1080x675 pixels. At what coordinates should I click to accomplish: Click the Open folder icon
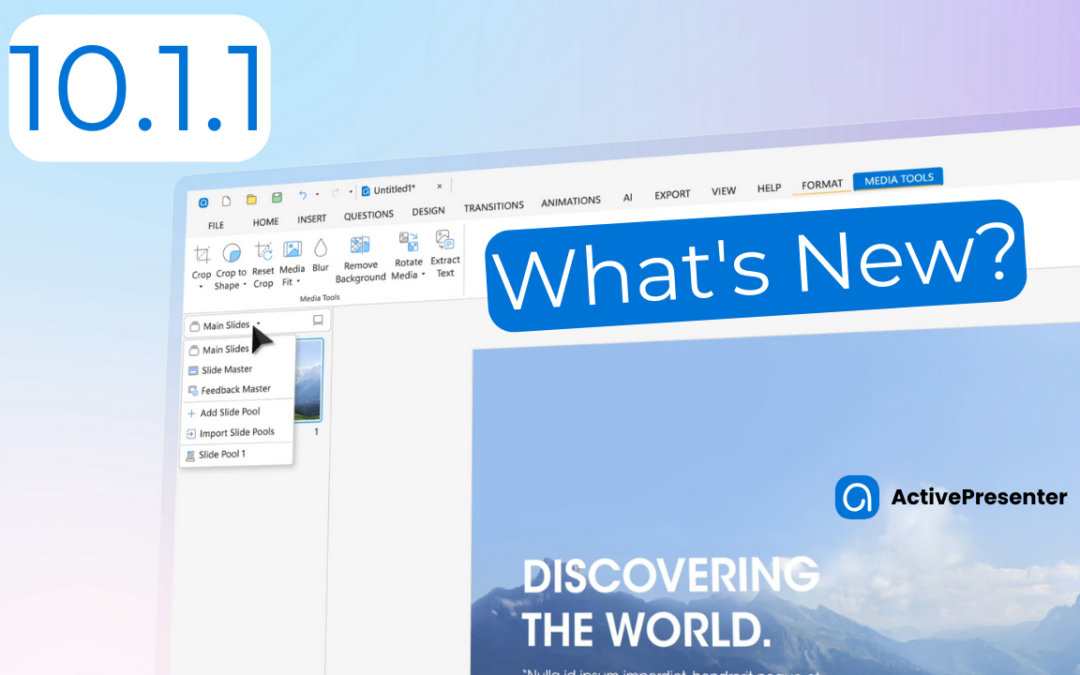(251, 199)
